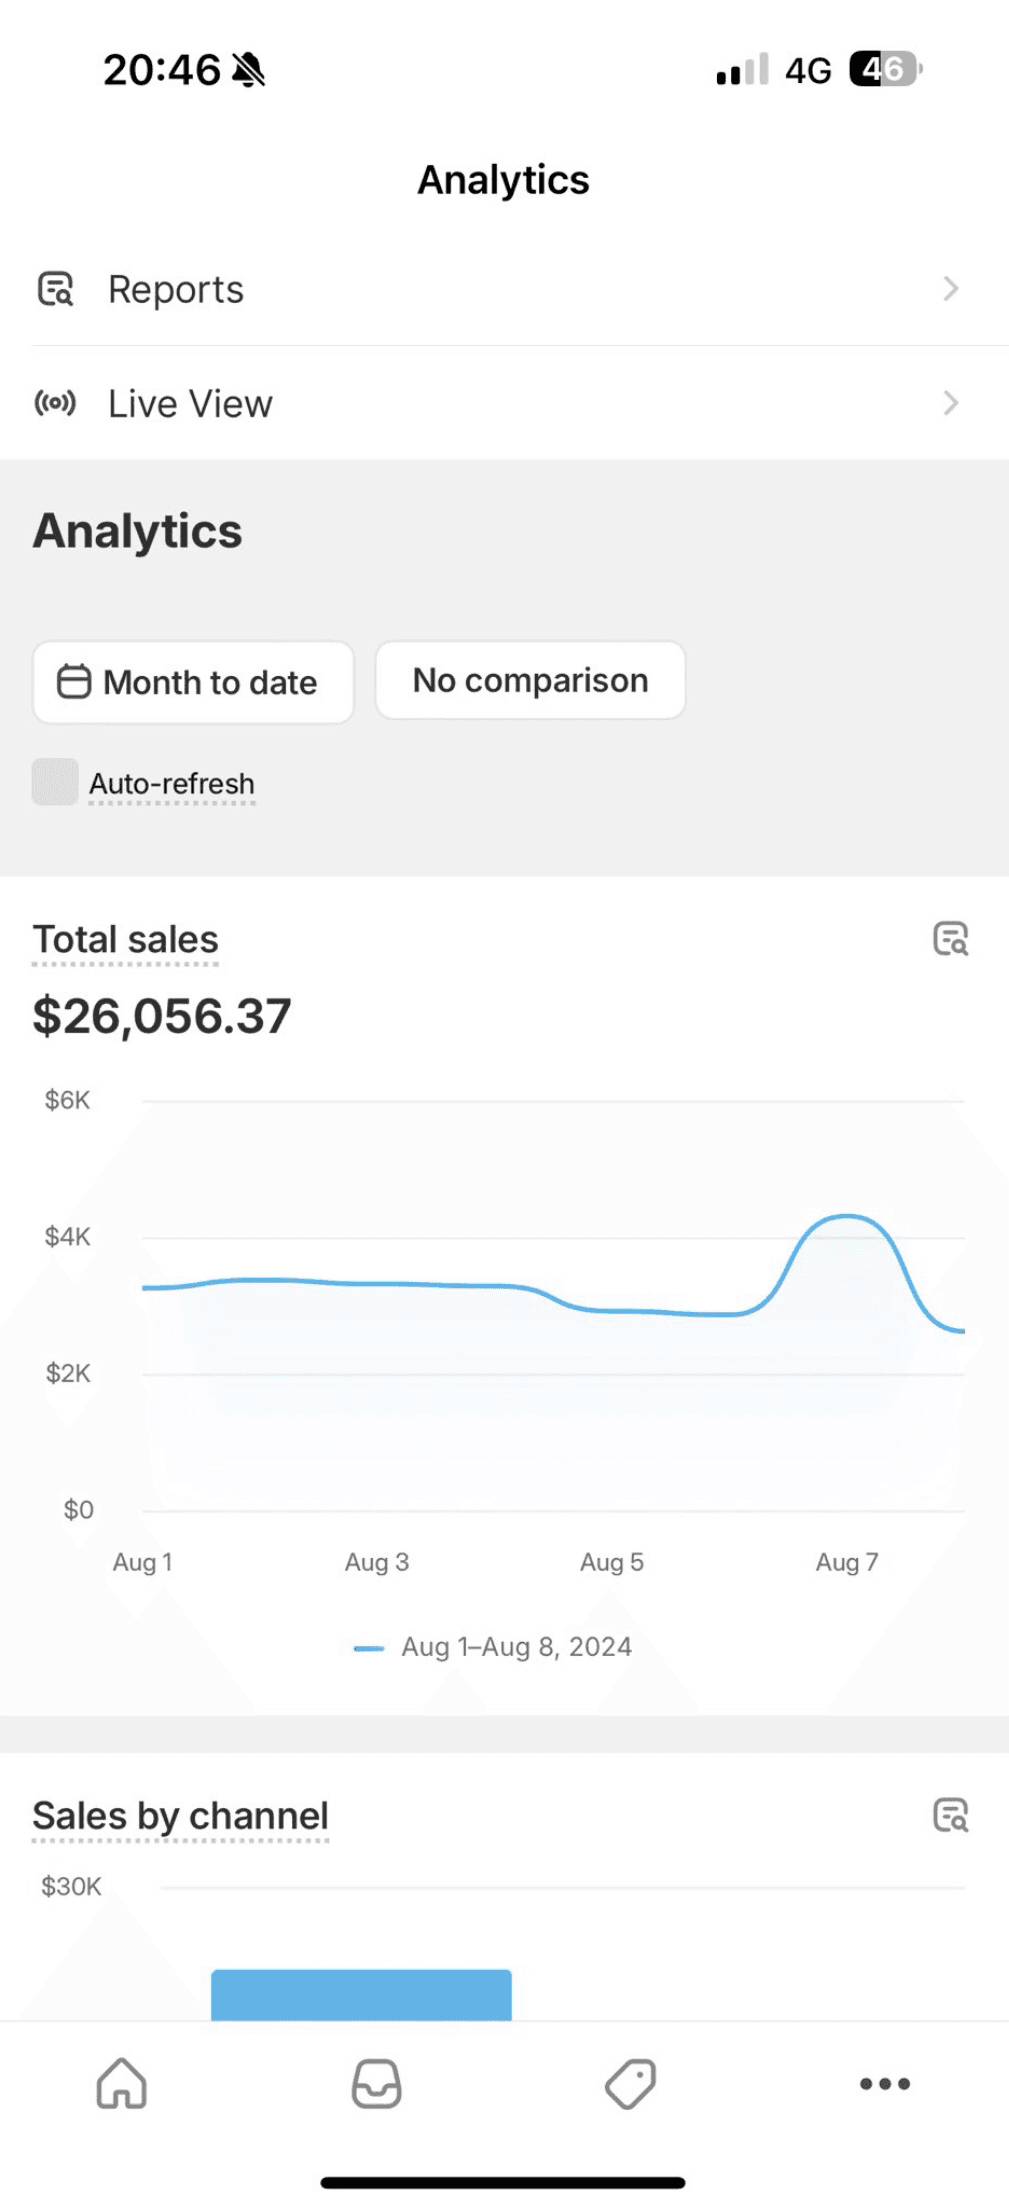Image resolution: width=1009 pixels, height=2208 pixels.
Task: Open Products tag icon in bottom bar
Action: pos(631,2084)
